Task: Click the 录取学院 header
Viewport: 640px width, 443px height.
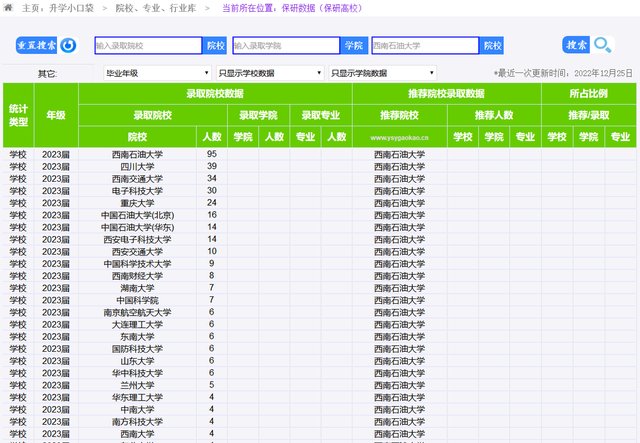Action: 258,115
